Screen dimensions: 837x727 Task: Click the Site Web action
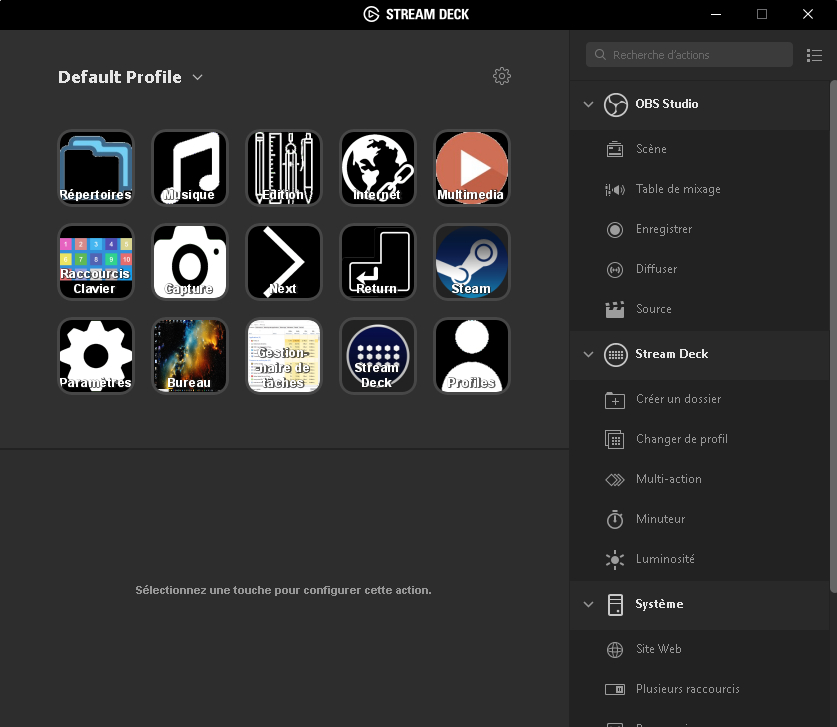(x=658, y=649)
